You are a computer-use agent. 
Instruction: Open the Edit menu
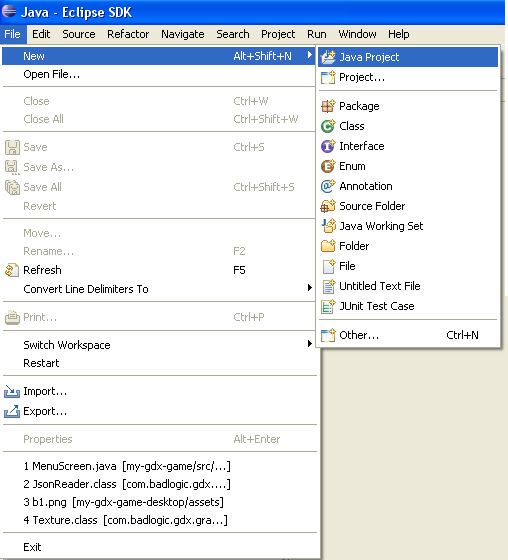pyautogui.click(x=41, y=34)
